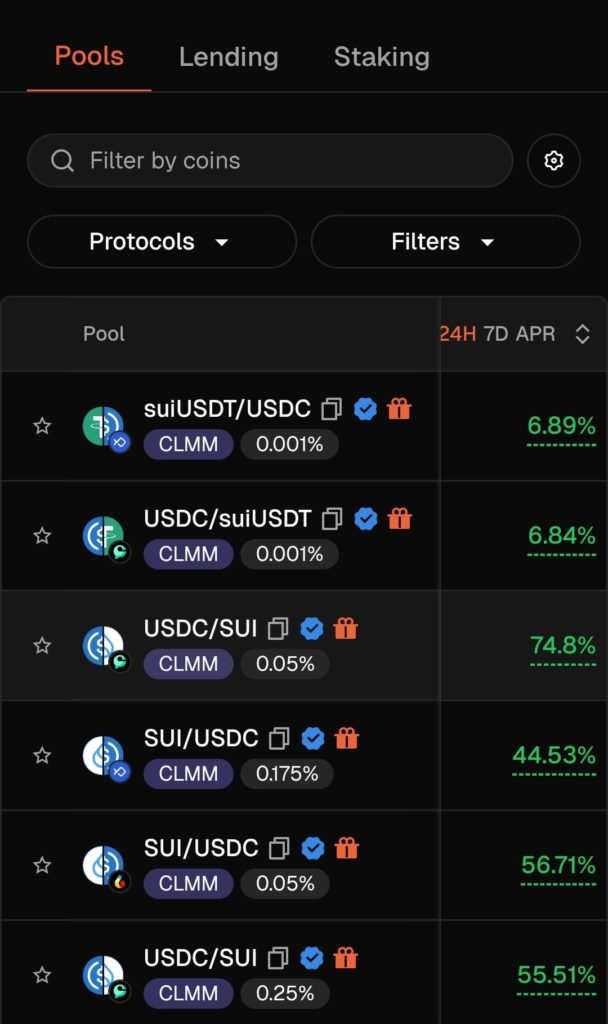Expand the Protocols dropdown
Viewport: 608px width, 1024px height.
[x=161, y=242]
